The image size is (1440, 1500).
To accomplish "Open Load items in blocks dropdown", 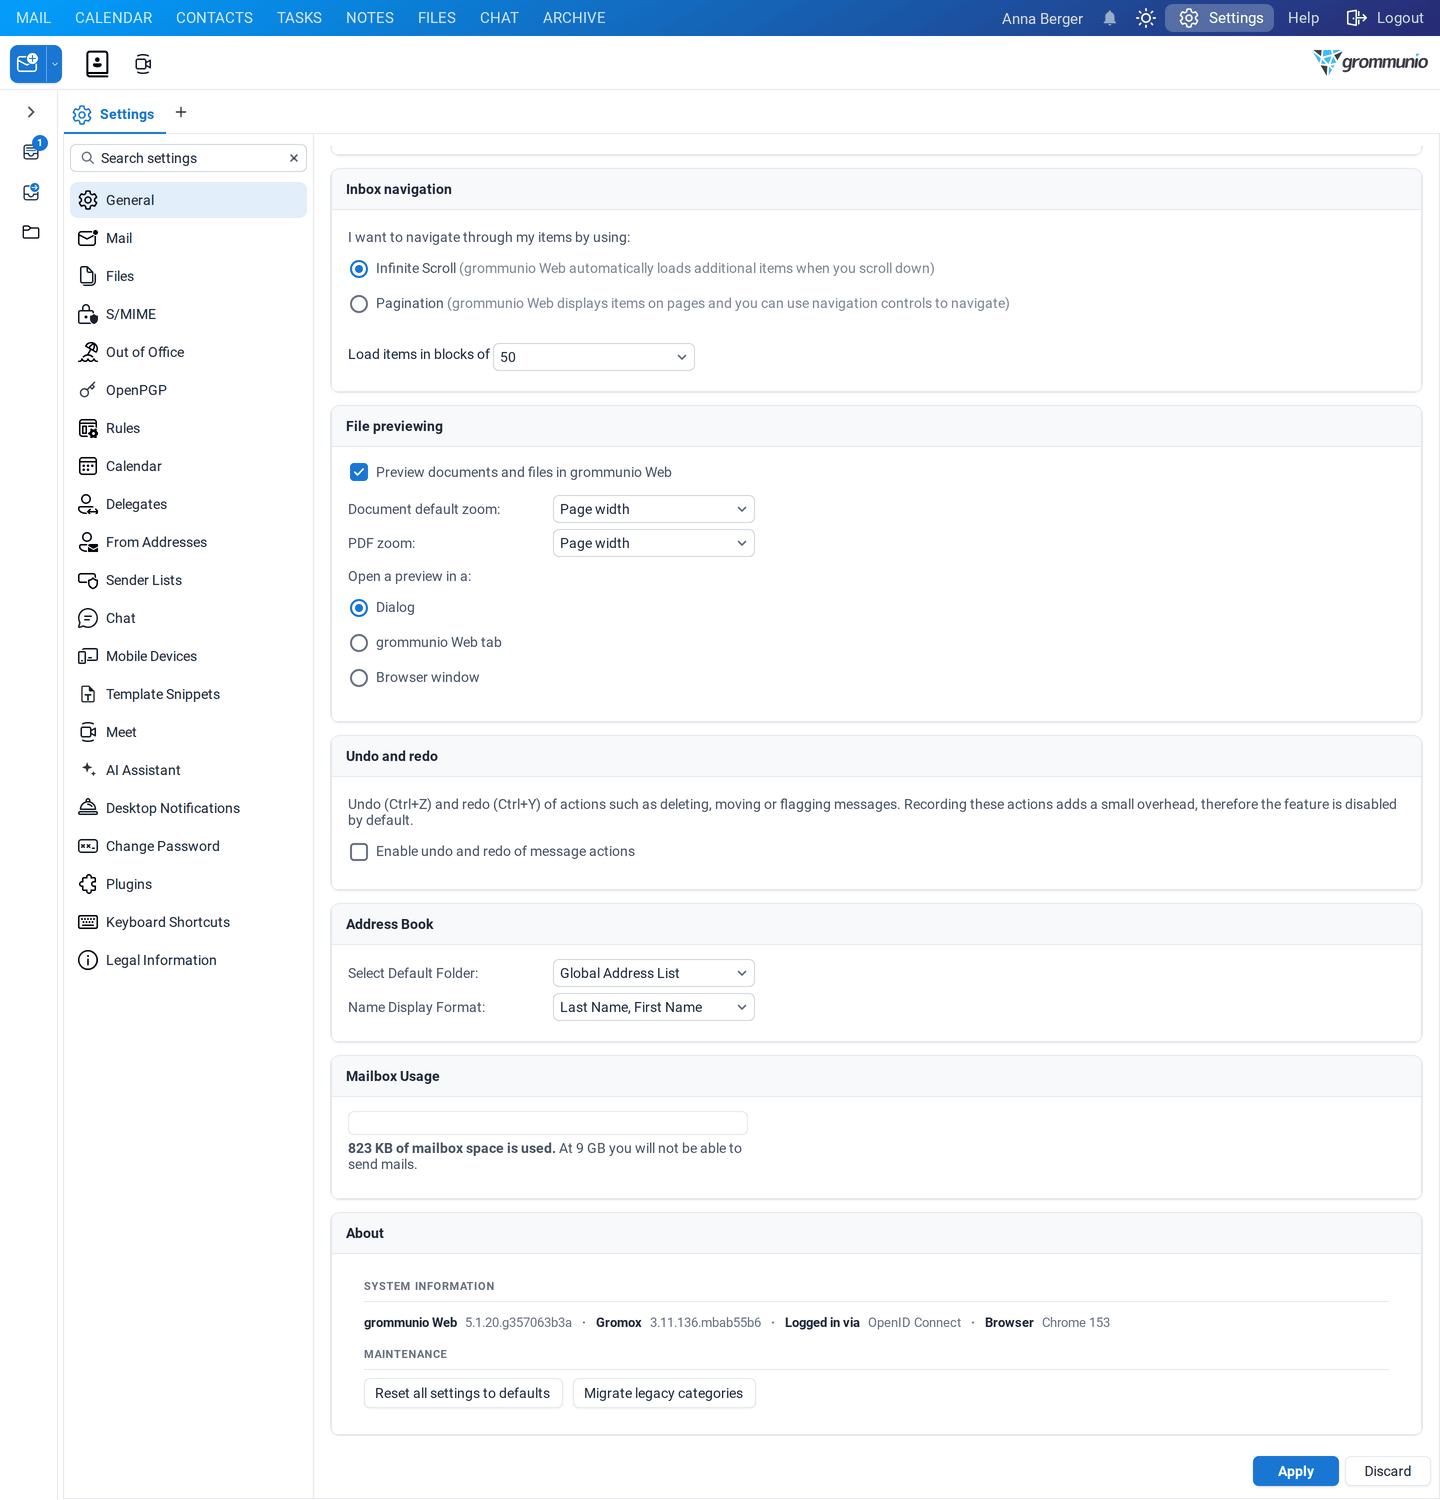I will click(594, 357).
